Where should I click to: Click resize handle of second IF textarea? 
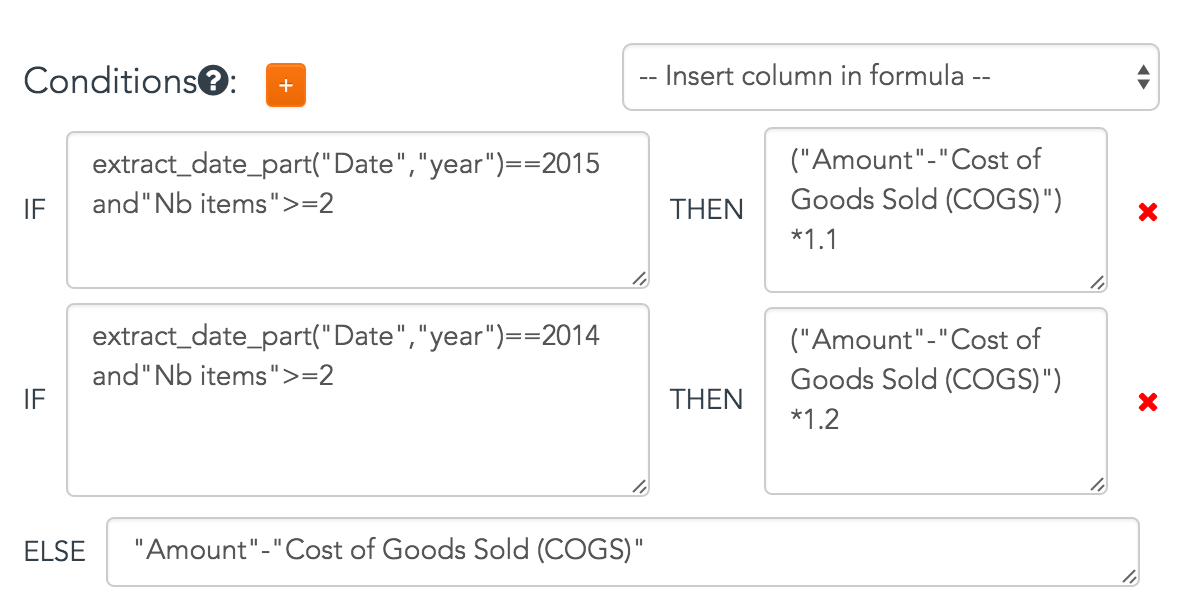tap(639, 486)
